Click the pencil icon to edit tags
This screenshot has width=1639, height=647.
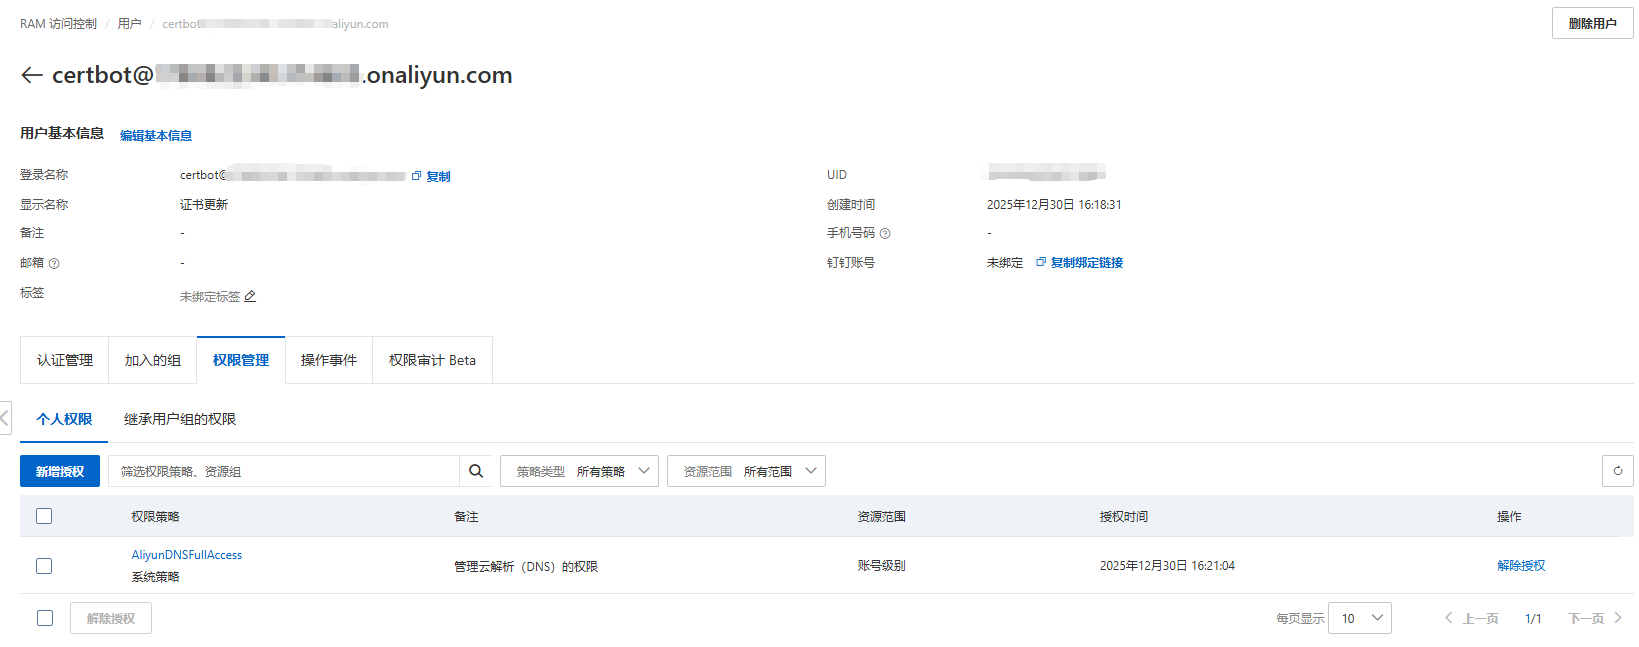click(250, 296)
